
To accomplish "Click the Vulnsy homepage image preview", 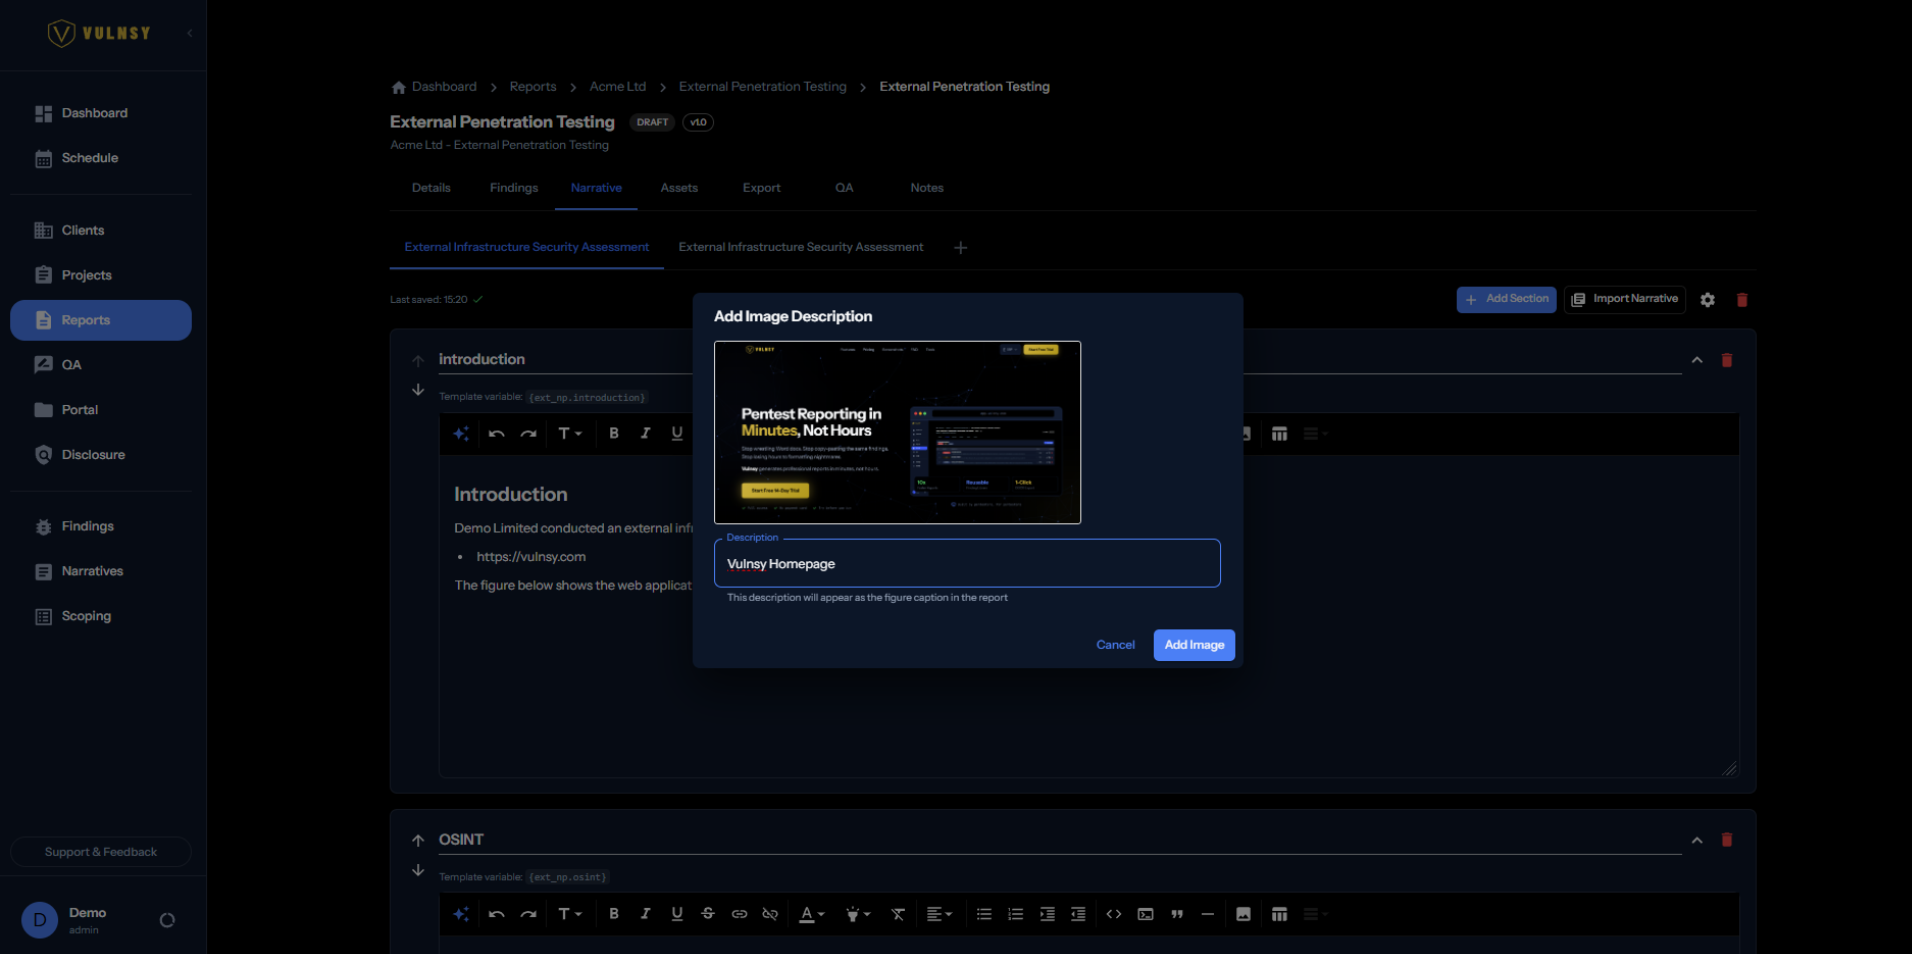I will tap(897, 432).
